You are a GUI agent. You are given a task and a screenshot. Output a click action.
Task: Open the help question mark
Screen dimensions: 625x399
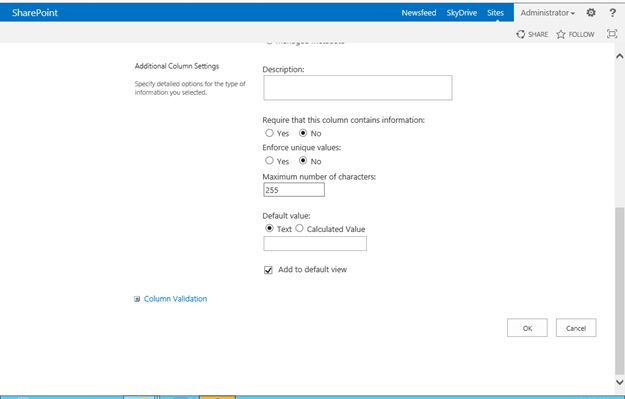point(613,13)
